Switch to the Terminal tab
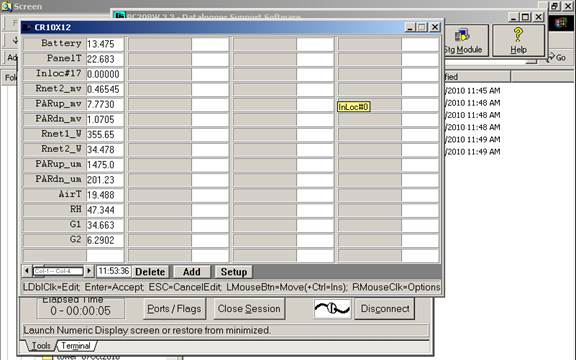Viewport: 576px width, 360px height. (x=76, y=346)
